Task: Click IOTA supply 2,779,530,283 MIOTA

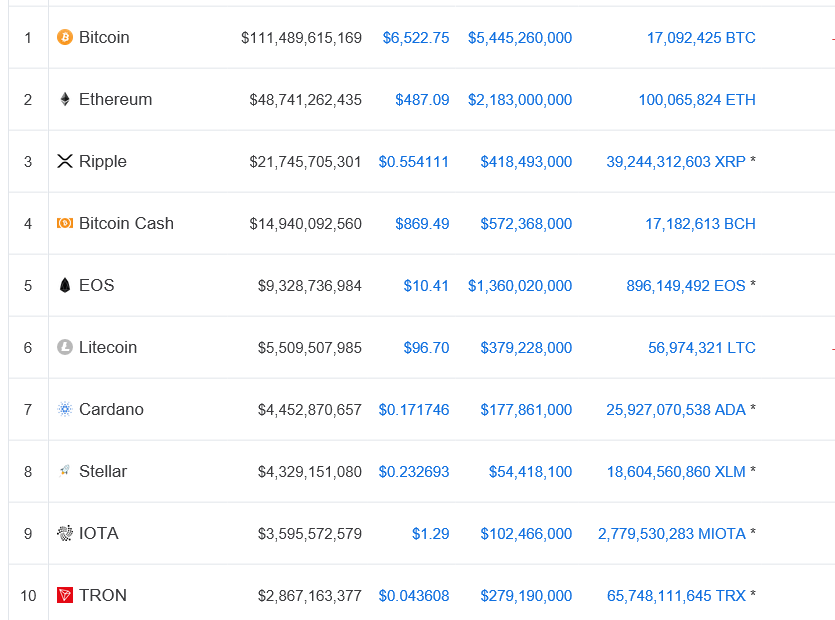Action: pyautogui.click(x=672, y=534)
